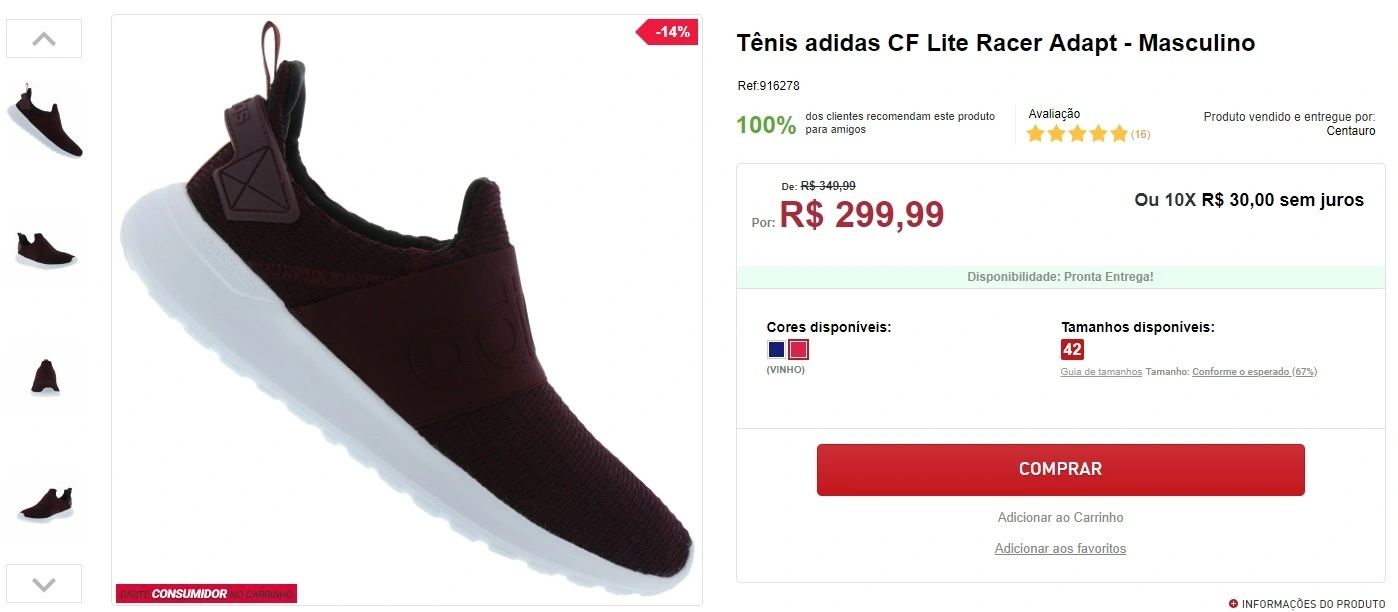
Task: Select the navy blue color option
Action: (x=775, y=348)
